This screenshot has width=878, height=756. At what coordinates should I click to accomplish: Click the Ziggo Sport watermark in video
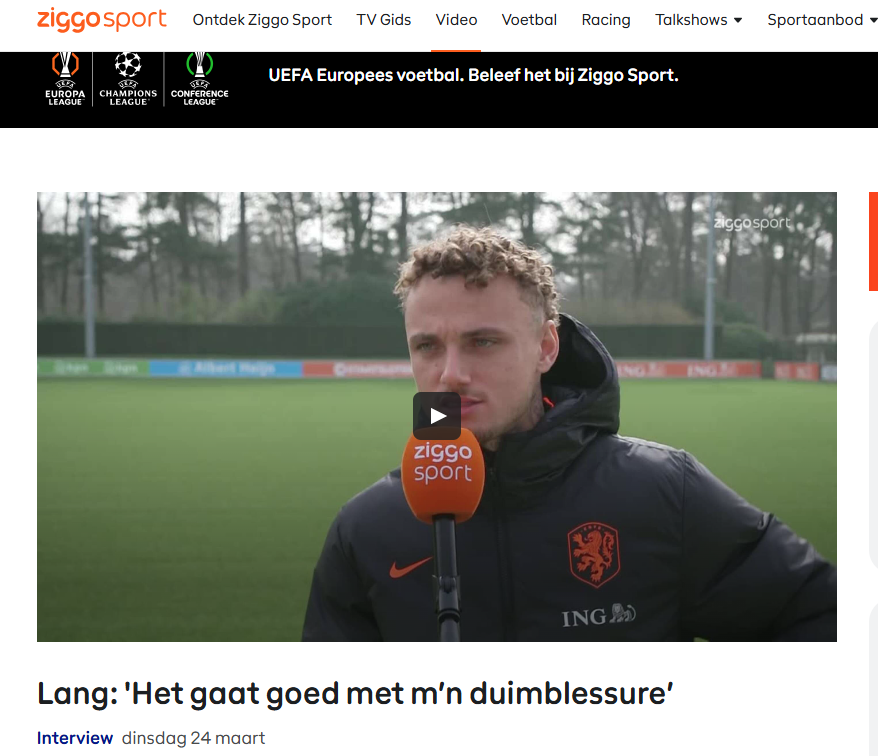[752, 223]
